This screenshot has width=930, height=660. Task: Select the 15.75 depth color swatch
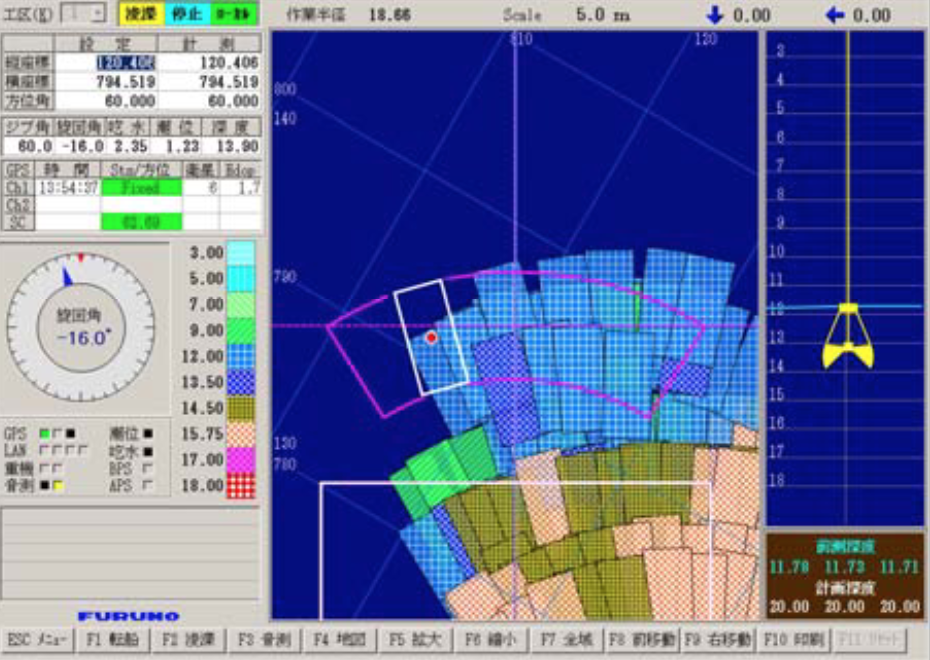pos(241,434)
